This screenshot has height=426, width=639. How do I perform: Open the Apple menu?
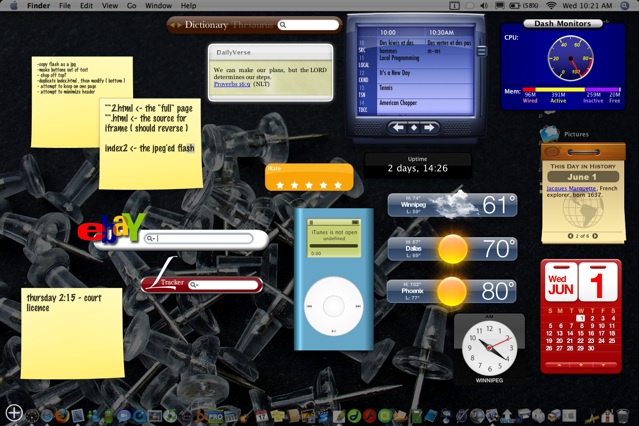[x=13, y=6]
